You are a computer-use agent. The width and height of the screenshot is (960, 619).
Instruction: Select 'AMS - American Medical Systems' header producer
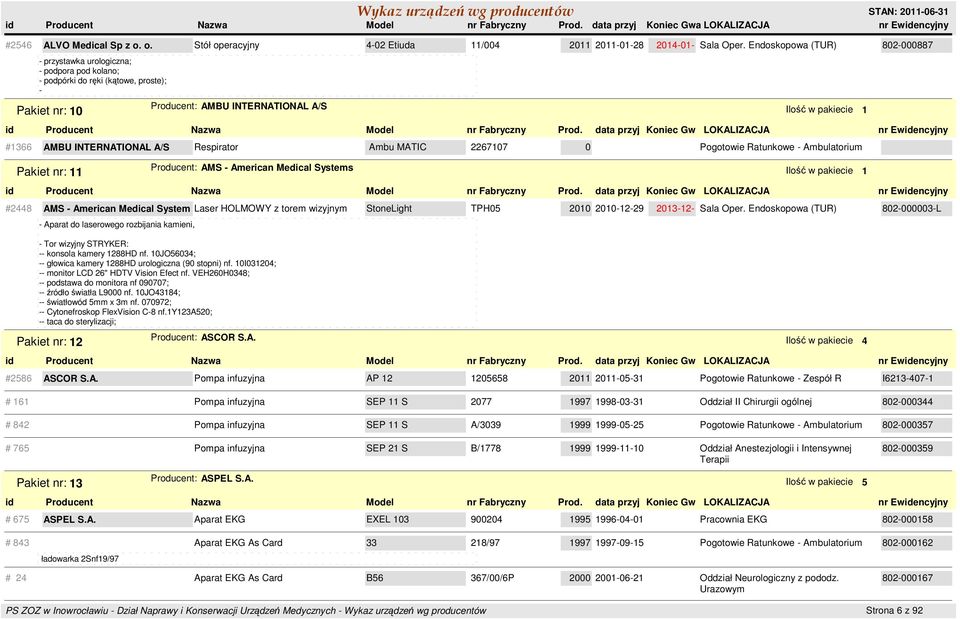click(277, 168)
